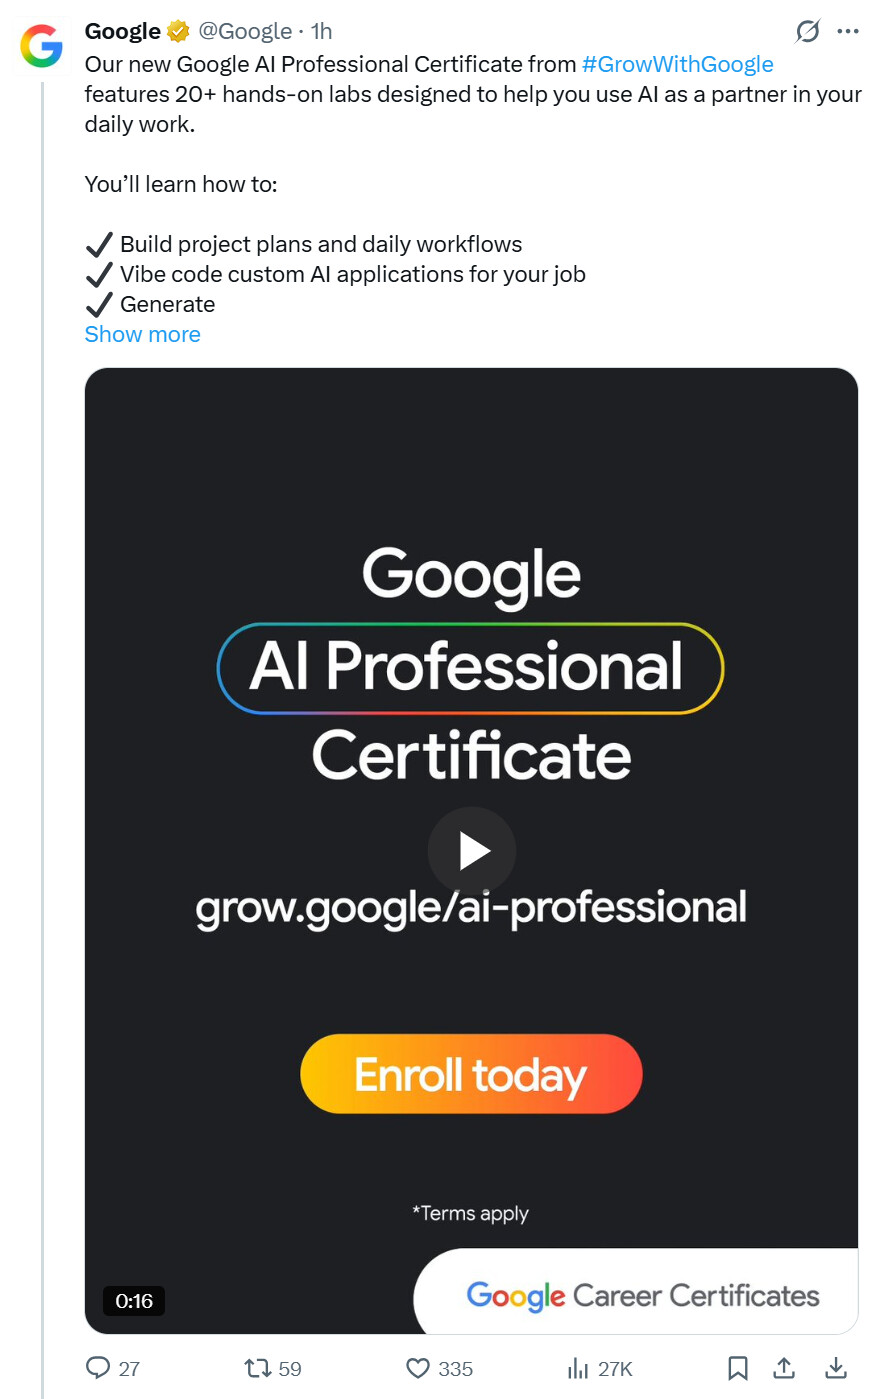Click the 0:16 video duration badge

[134, 1301]
